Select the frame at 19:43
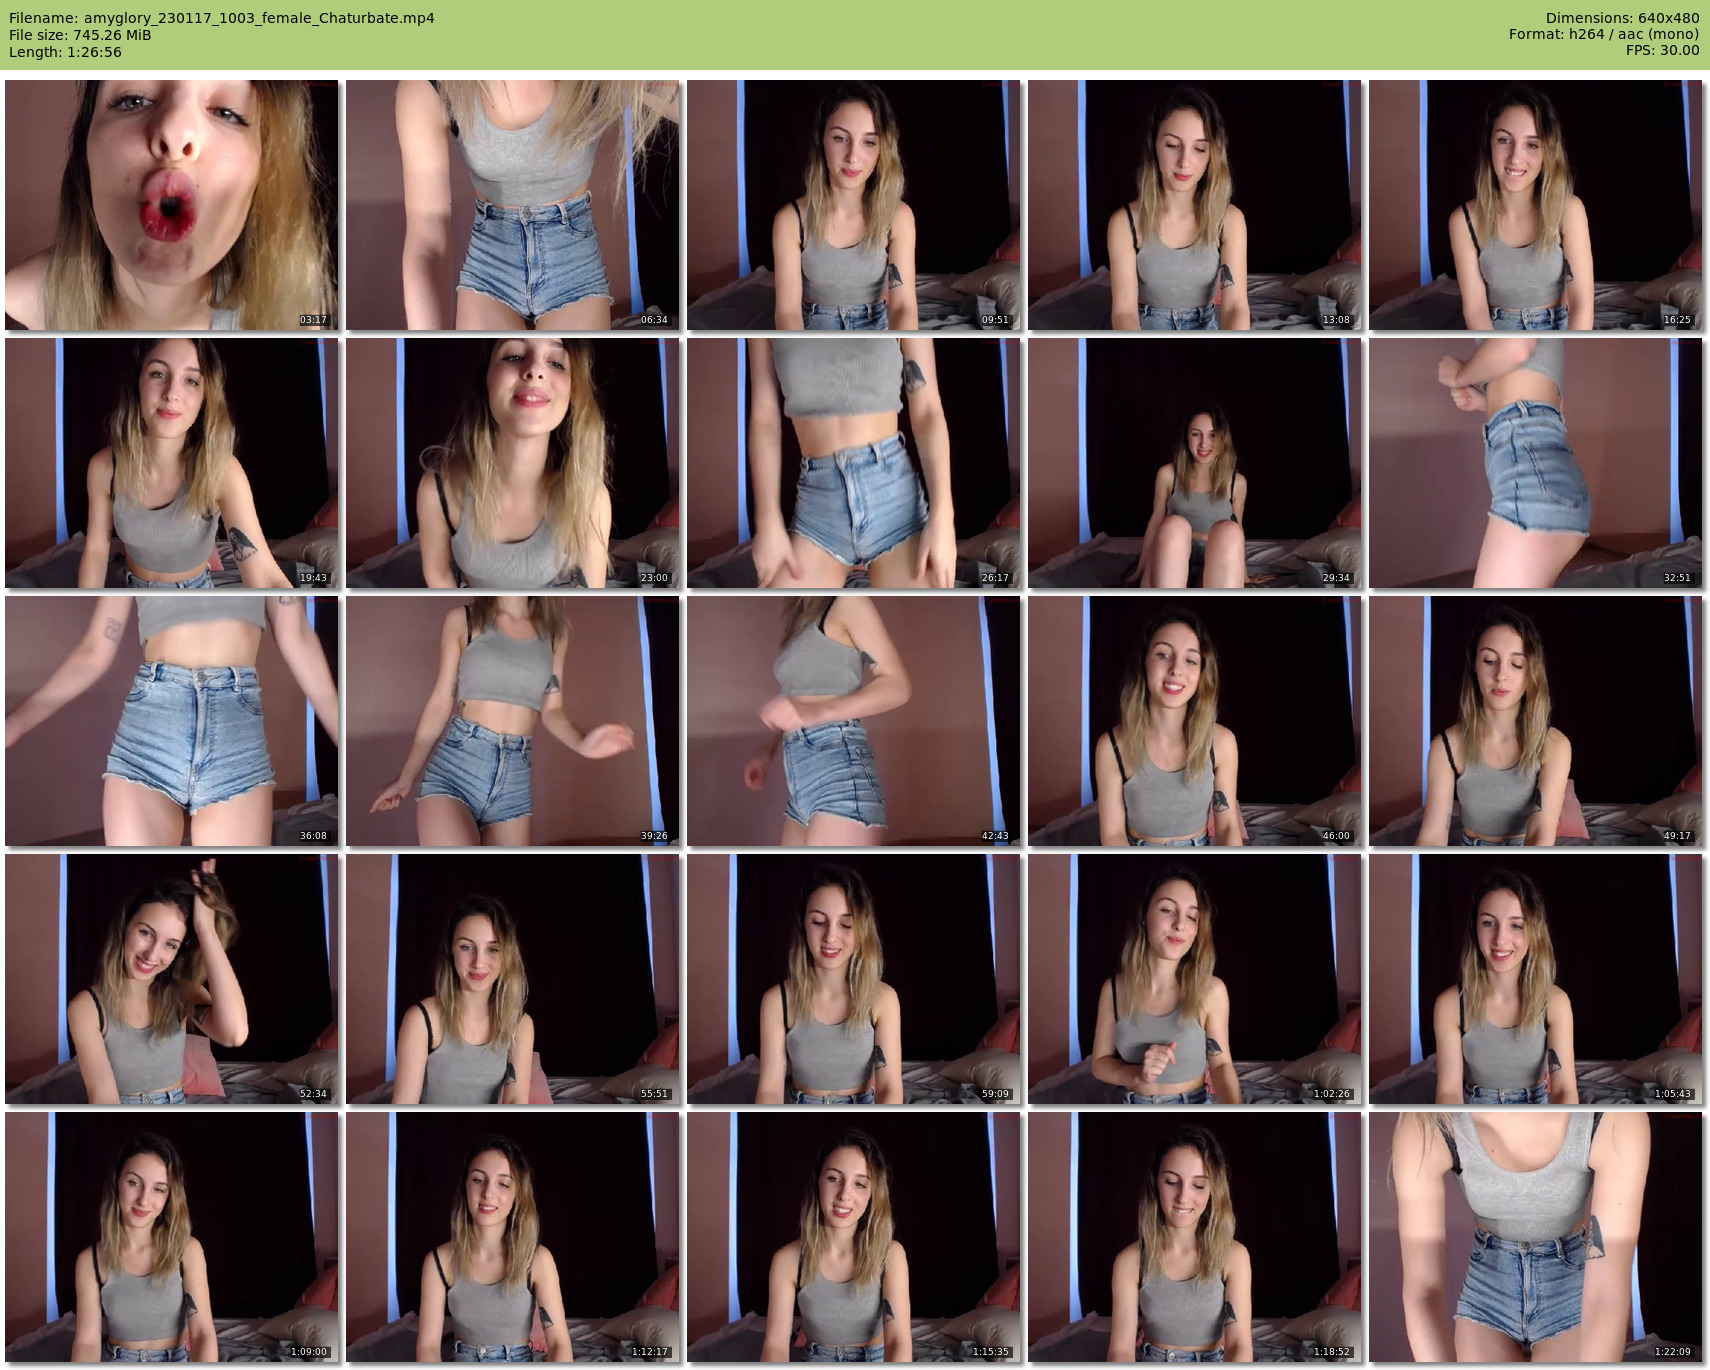Viewport: 1710px width, 1370px height. point(171,463)
